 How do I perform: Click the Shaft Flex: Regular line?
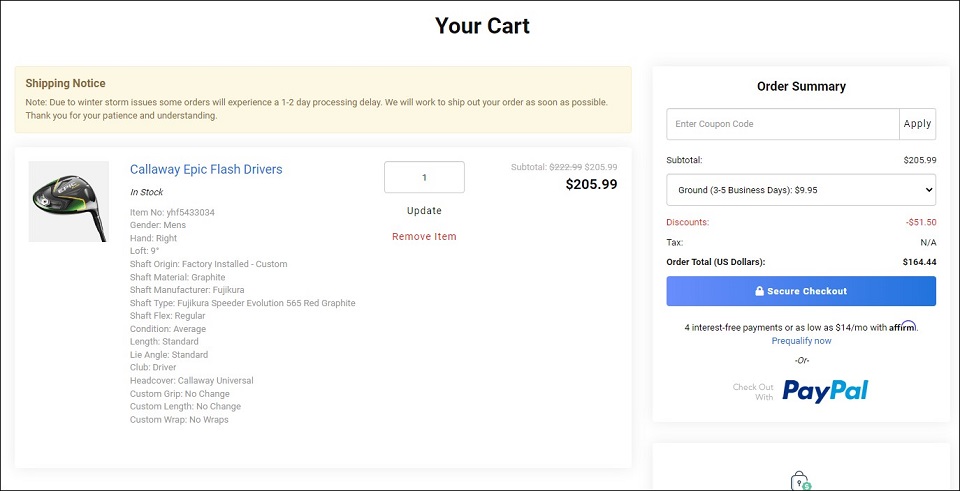[x=168, y=316]
